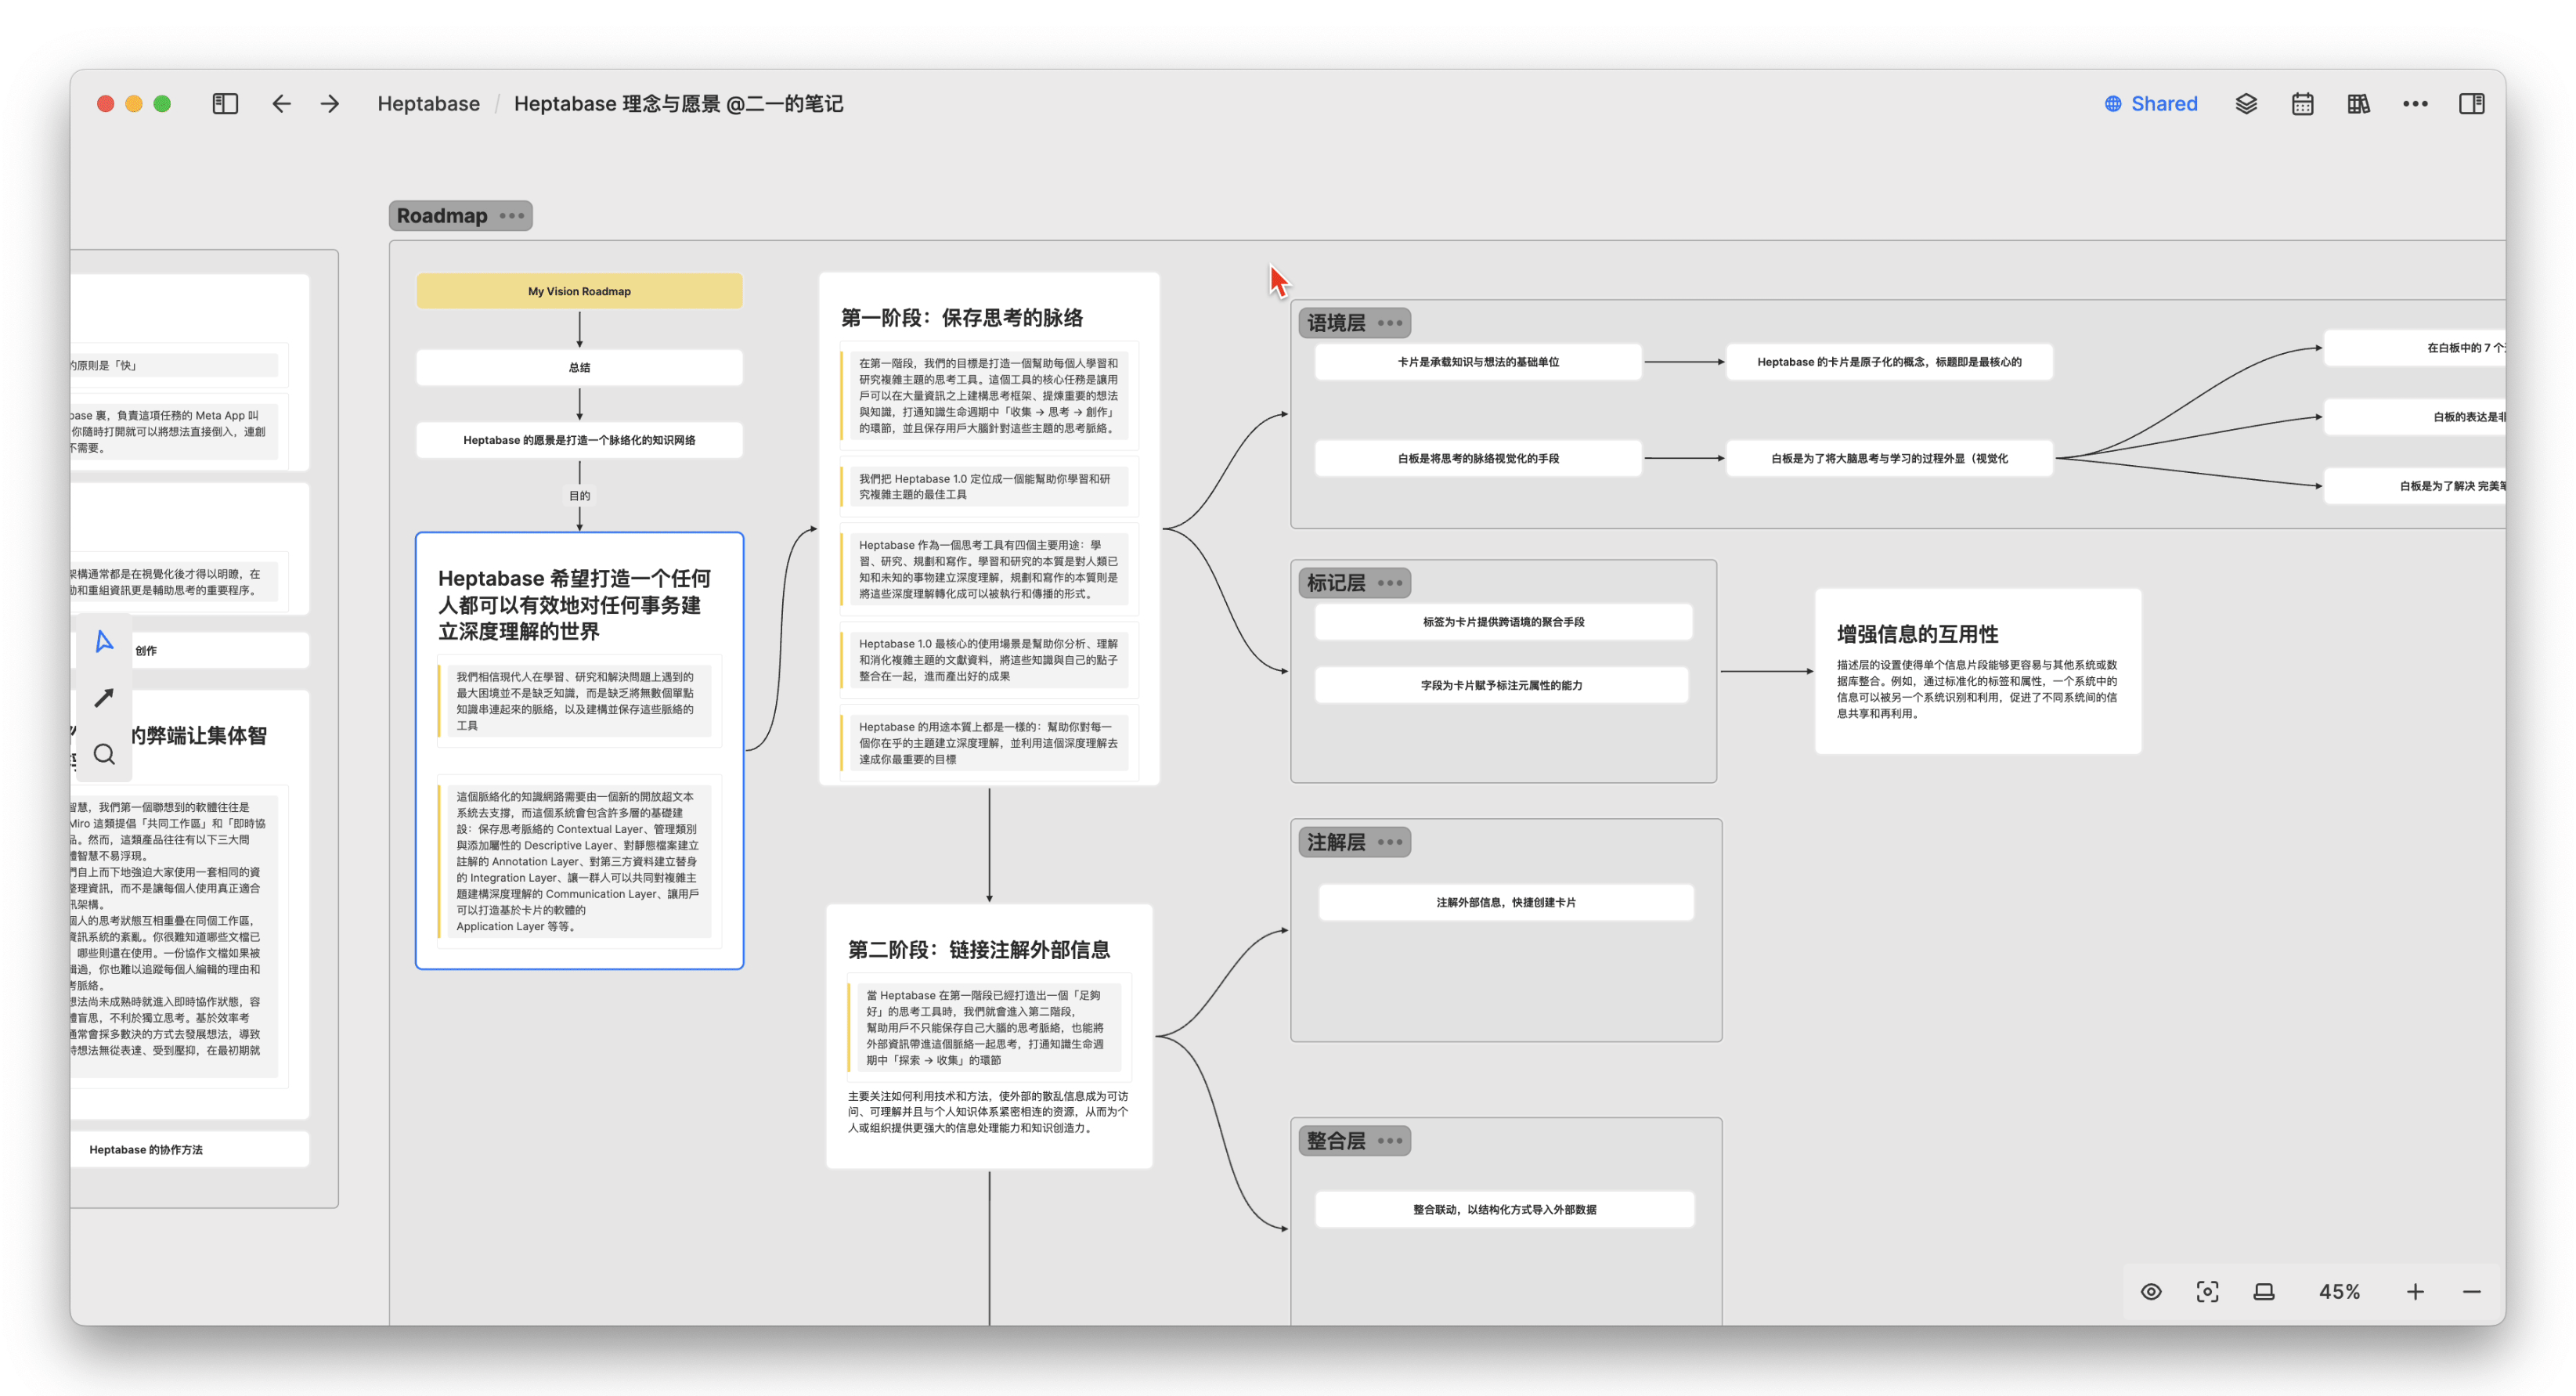Select the 标记层 section title
This screenshot has height=1396, width=2576.
(1335, 583)
